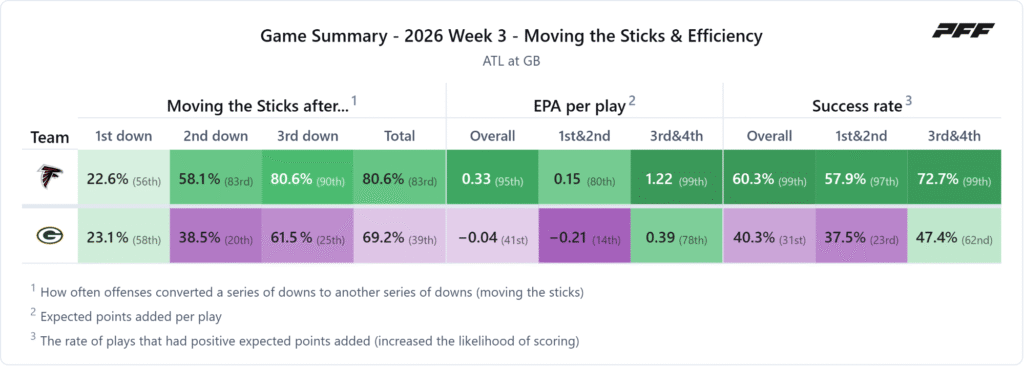Click the PFF logo

coord(963,30)
